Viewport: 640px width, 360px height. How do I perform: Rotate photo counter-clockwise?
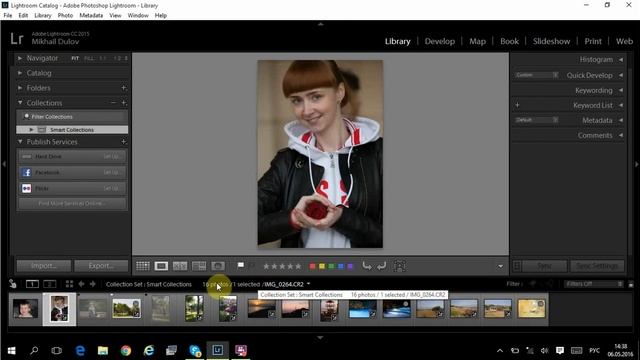(x=367, y=266)
